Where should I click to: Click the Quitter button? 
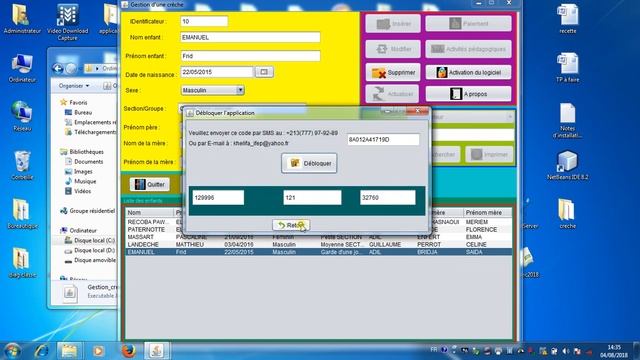click(149, 184)
